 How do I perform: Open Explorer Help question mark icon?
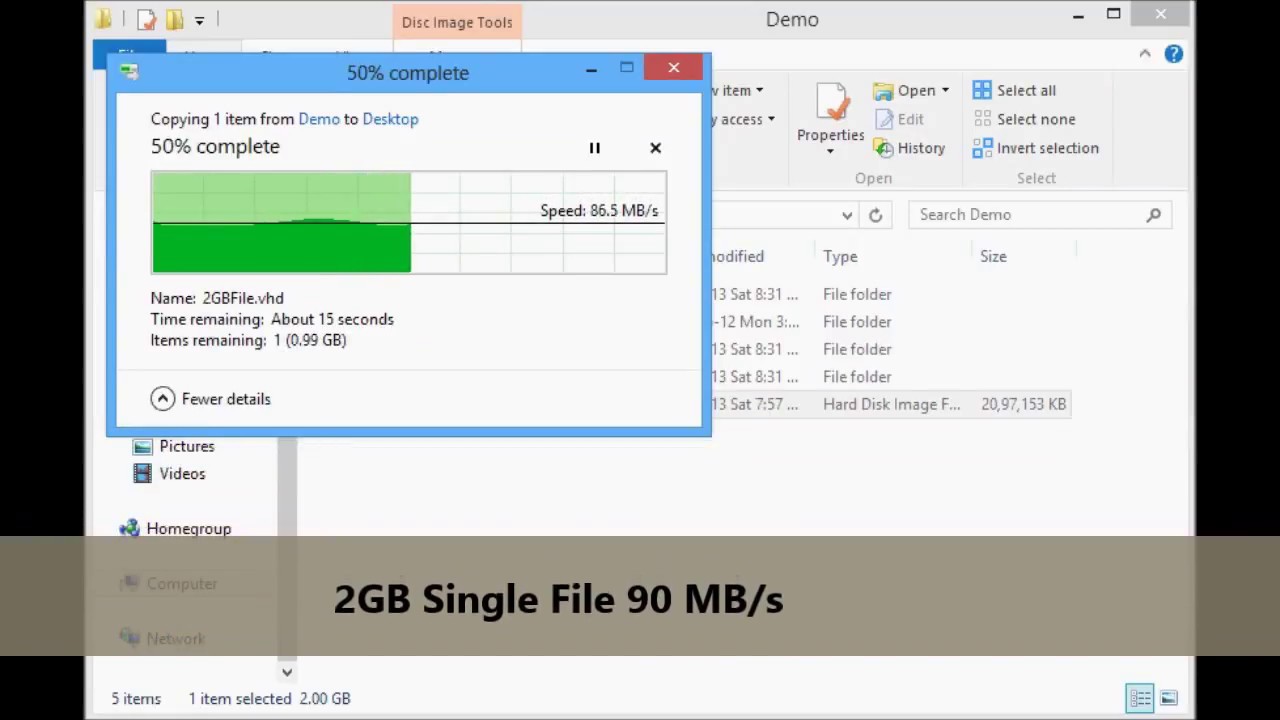[x=1174, y=54]
